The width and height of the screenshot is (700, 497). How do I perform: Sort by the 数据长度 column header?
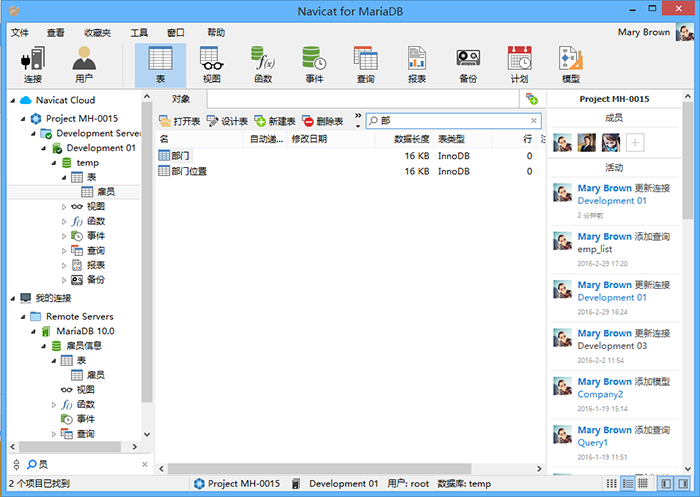404,139
